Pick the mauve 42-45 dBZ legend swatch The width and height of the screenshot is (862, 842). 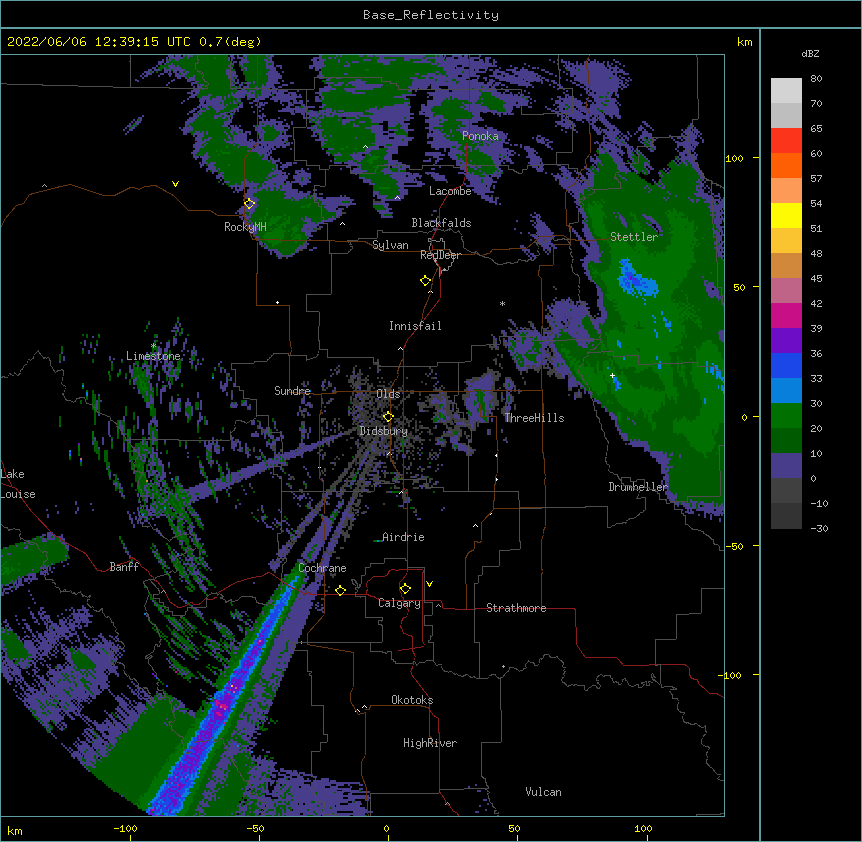click(786, 290)
